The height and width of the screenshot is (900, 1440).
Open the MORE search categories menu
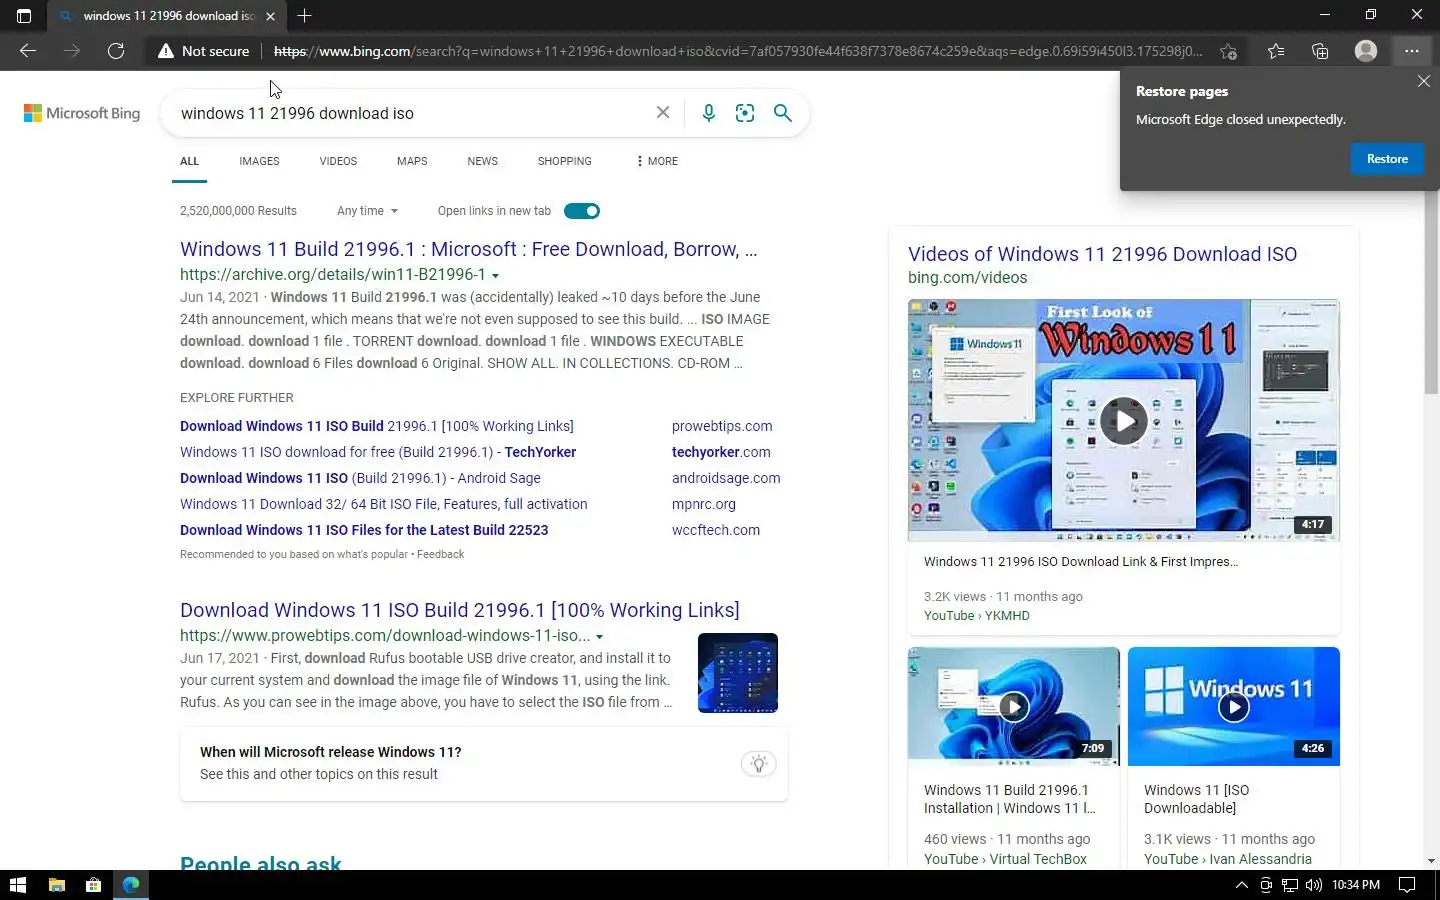(657, 161)
